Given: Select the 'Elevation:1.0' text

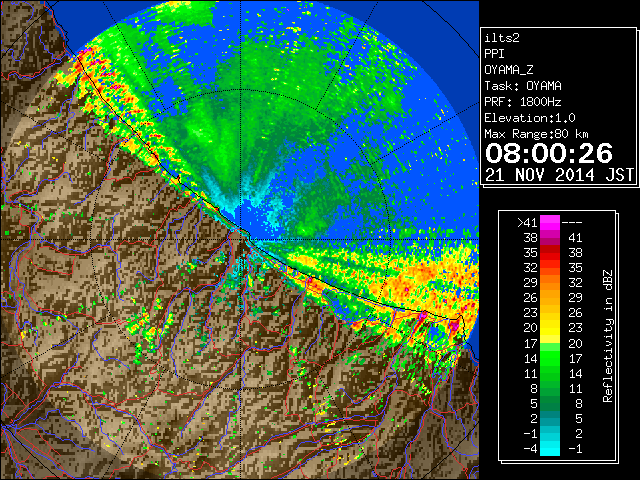Looking at the screenshot, I should pos(530,118).
